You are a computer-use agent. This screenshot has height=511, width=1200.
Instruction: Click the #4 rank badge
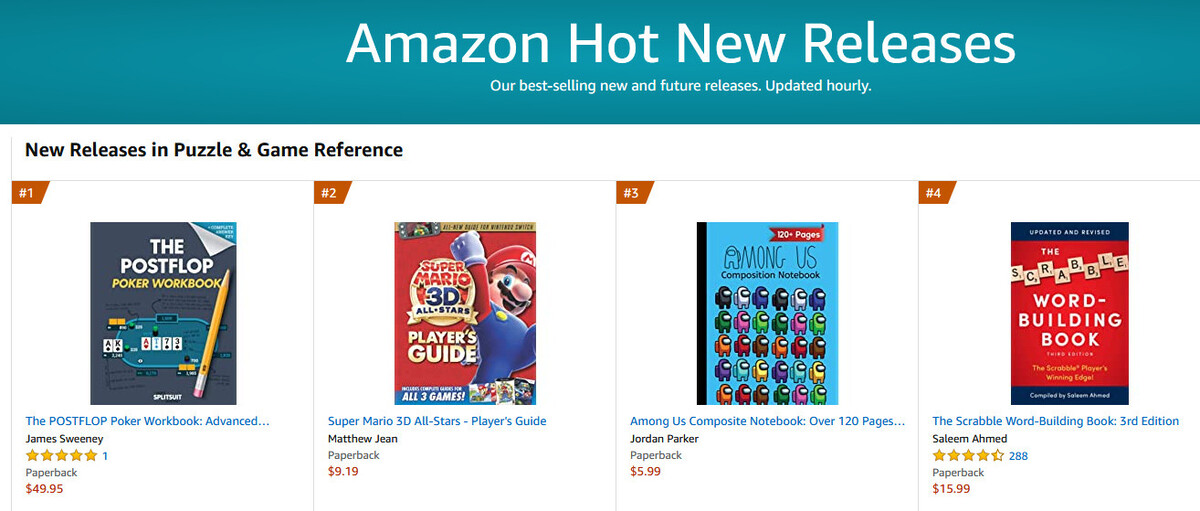934,193
